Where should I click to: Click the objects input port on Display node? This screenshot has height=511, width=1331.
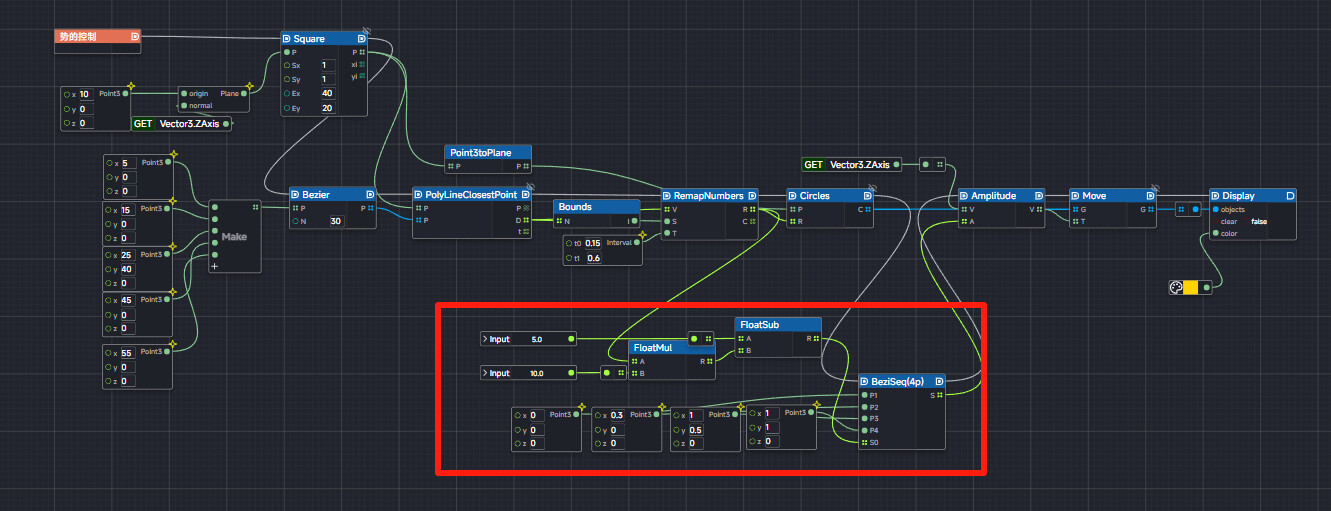click(1216, 210)
